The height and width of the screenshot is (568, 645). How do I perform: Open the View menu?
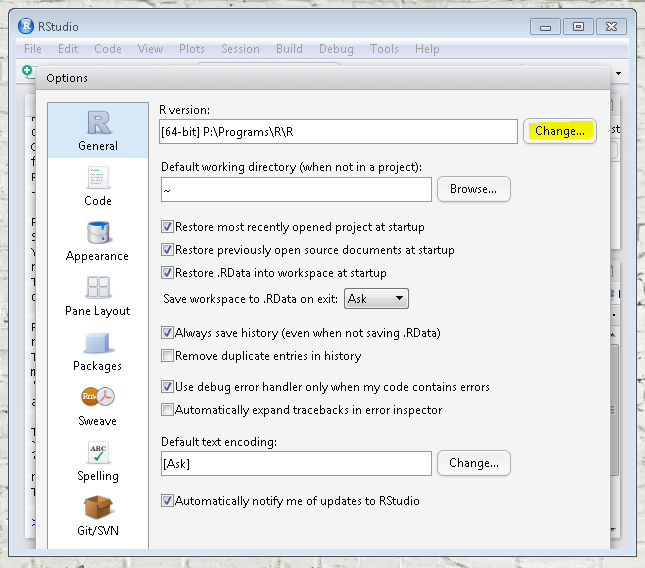tap(150, 49)
